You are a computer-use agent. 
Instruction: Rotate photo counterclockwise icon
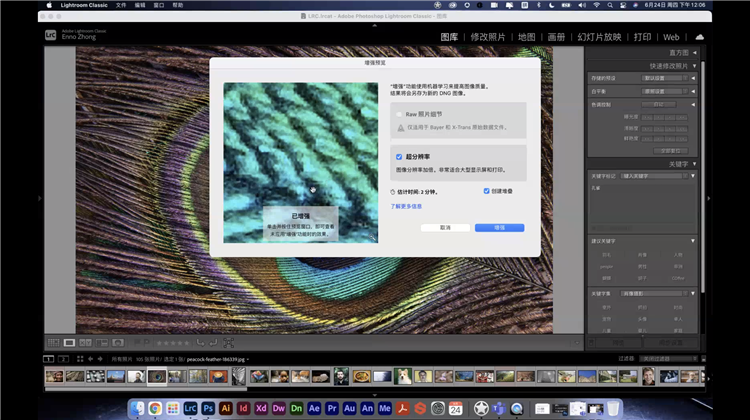click(x=200, y=343)
